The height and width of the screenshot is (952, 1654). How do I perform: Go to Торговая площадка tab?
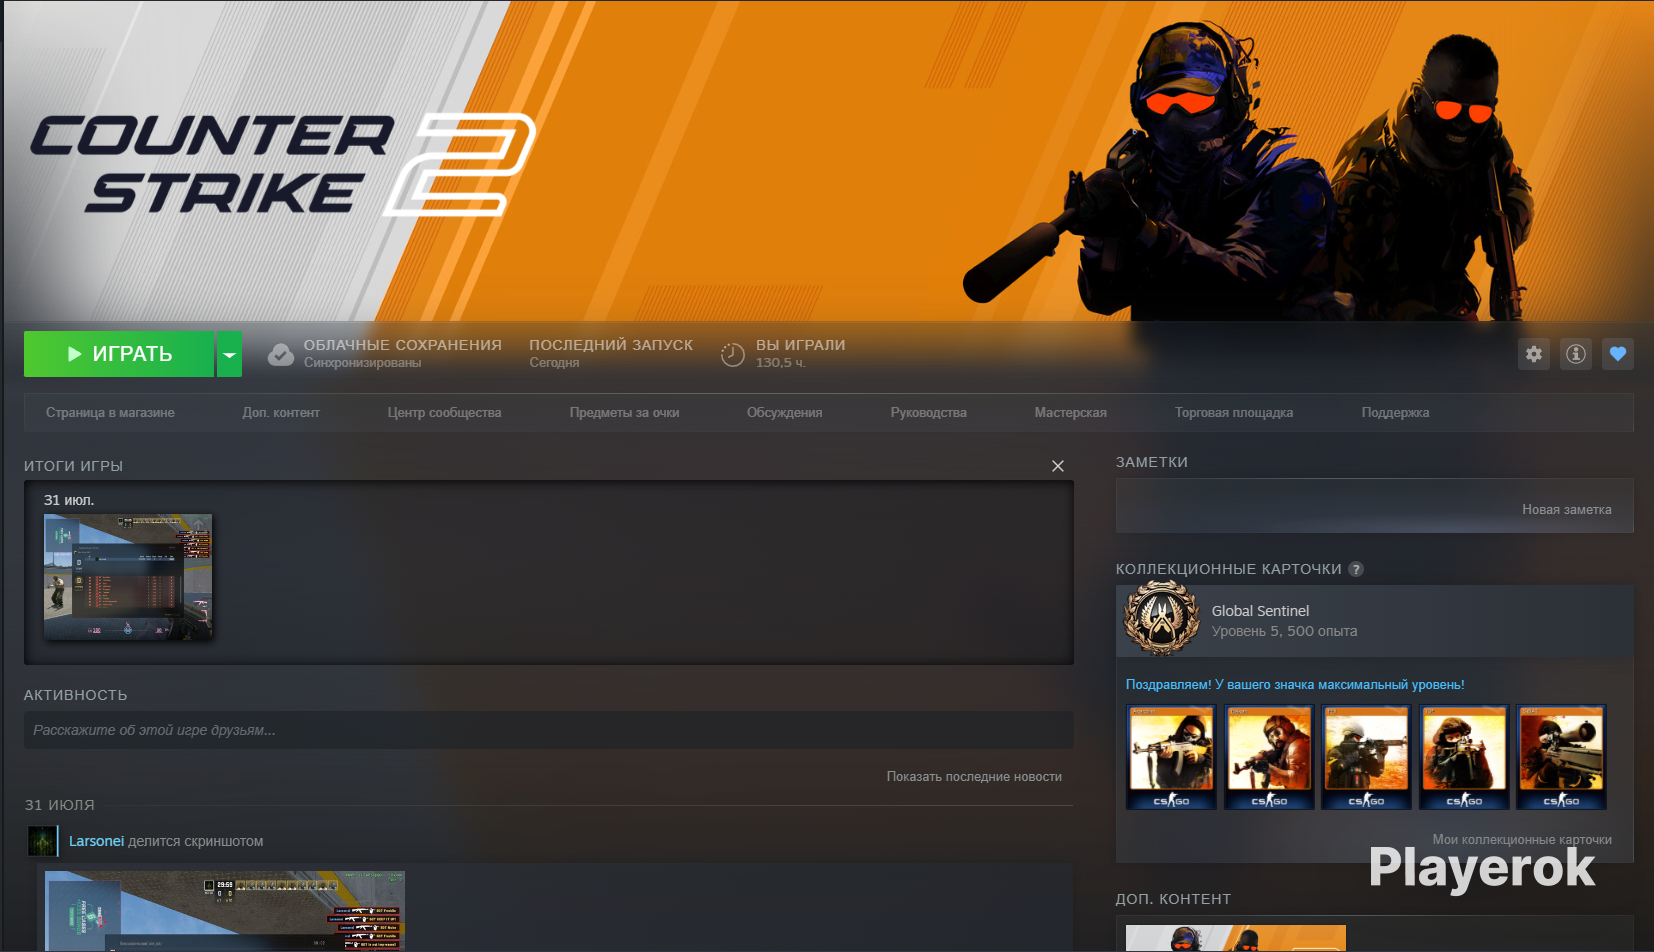tap(1234, 413)
